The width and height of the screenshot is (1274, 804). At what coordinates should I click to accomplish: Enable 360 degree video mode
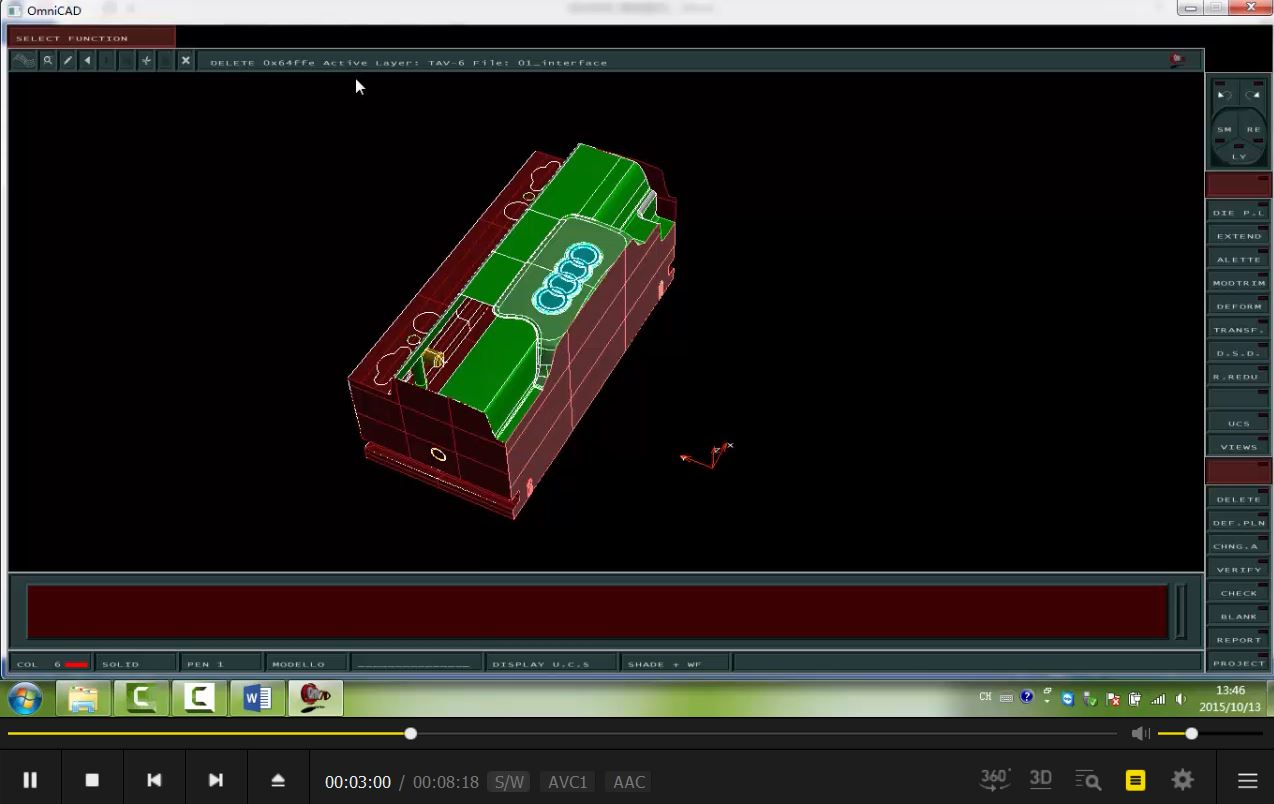(994, 779)
